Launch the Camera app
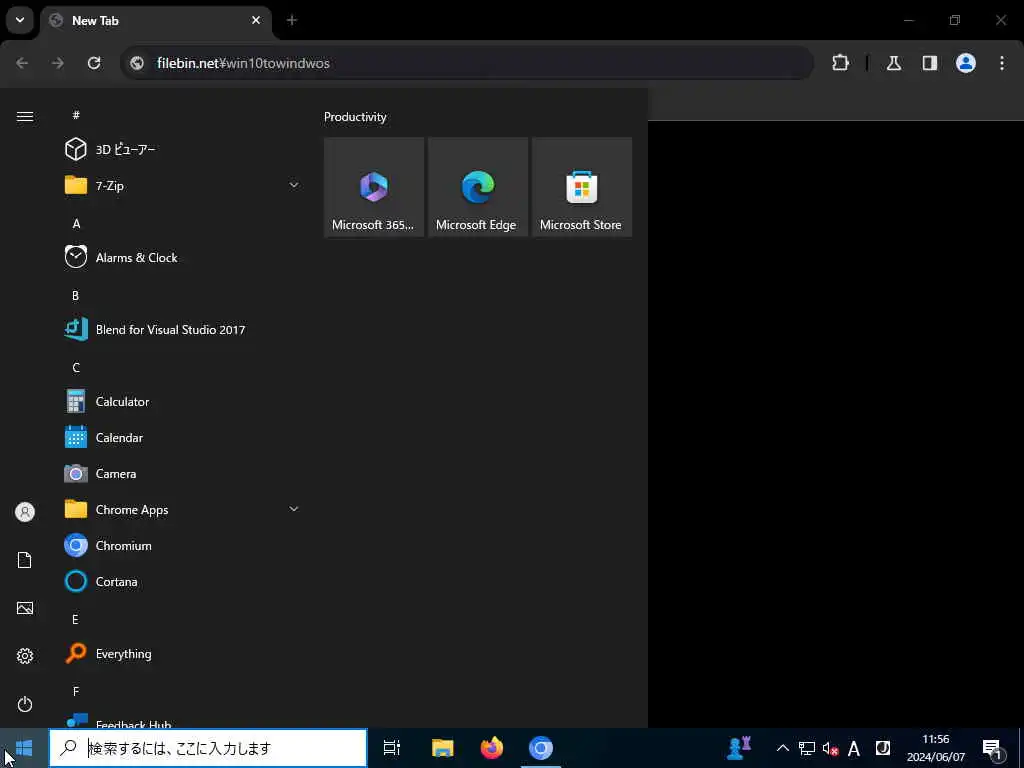 (x=182, y=473)
